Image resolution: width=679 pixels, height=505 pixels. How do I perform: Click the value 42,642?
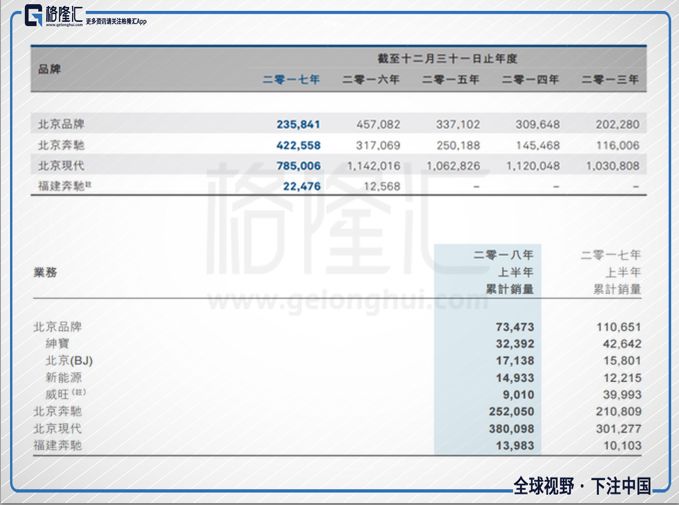coord(622,344)
